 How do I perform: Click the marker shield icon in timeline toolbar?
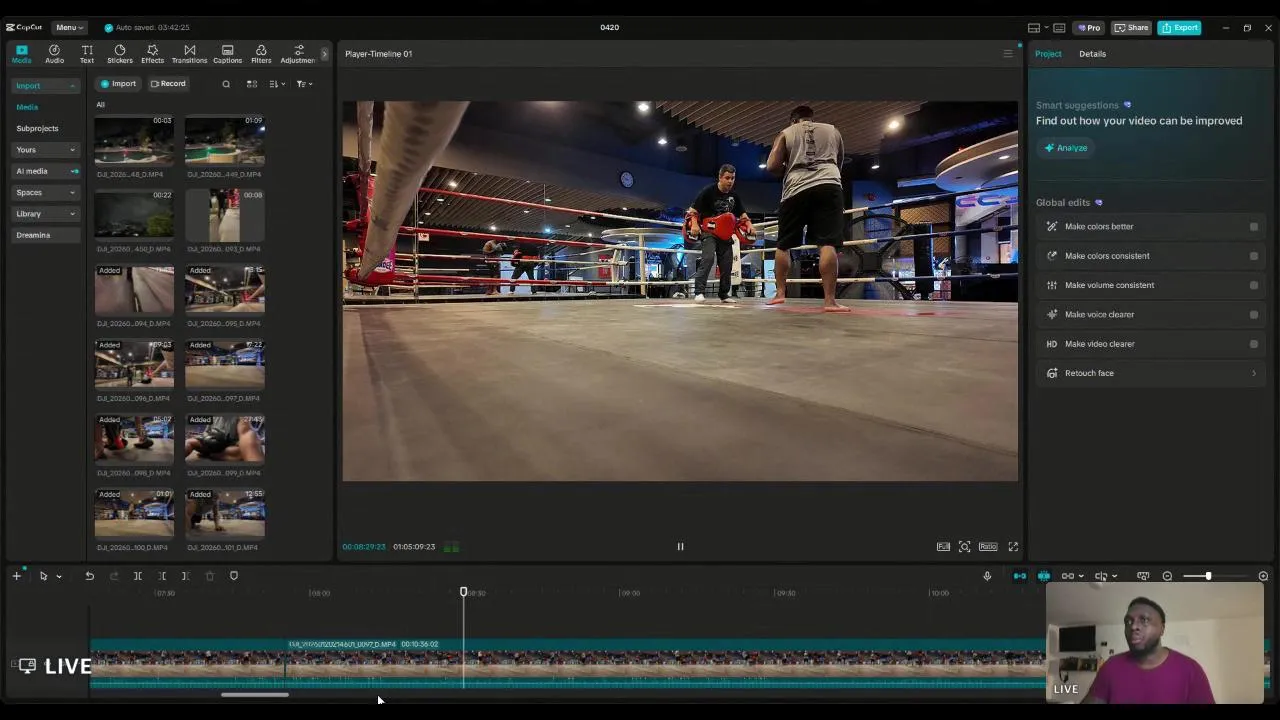tap(234, 576)
